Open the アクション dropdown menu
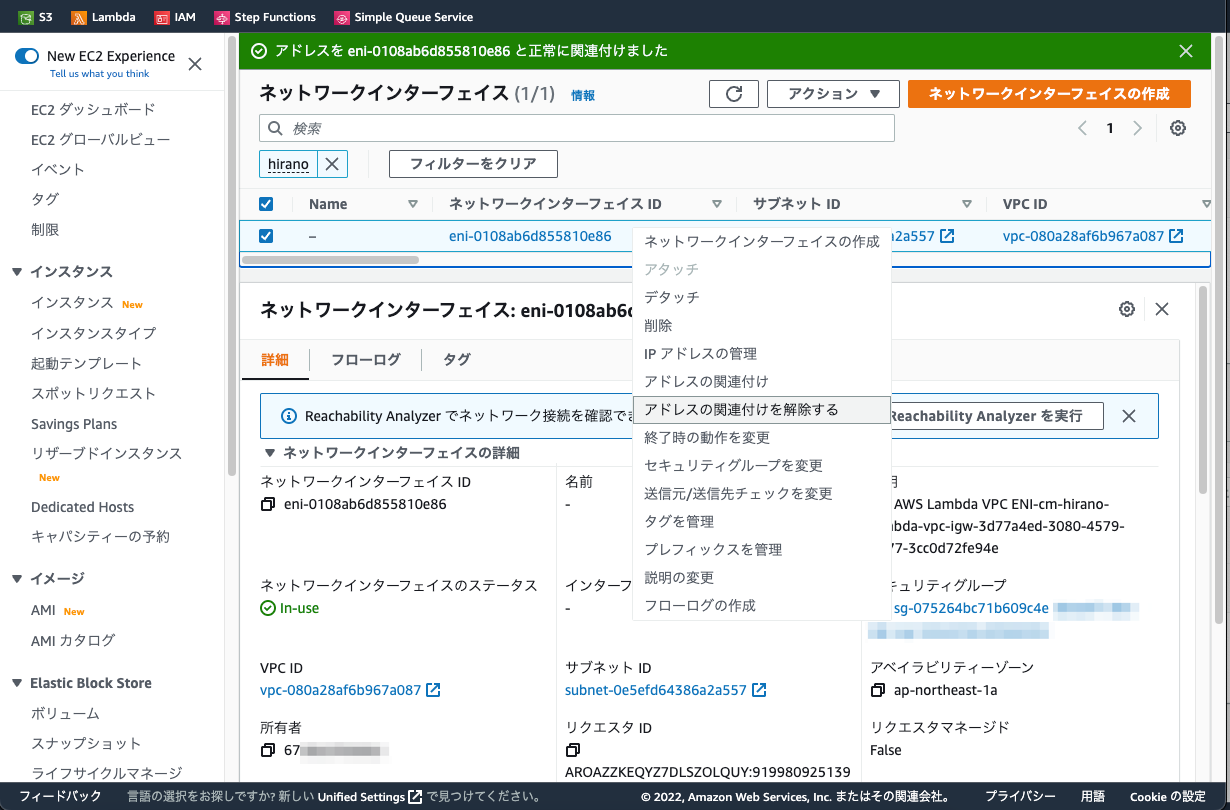 pos(834,93)
